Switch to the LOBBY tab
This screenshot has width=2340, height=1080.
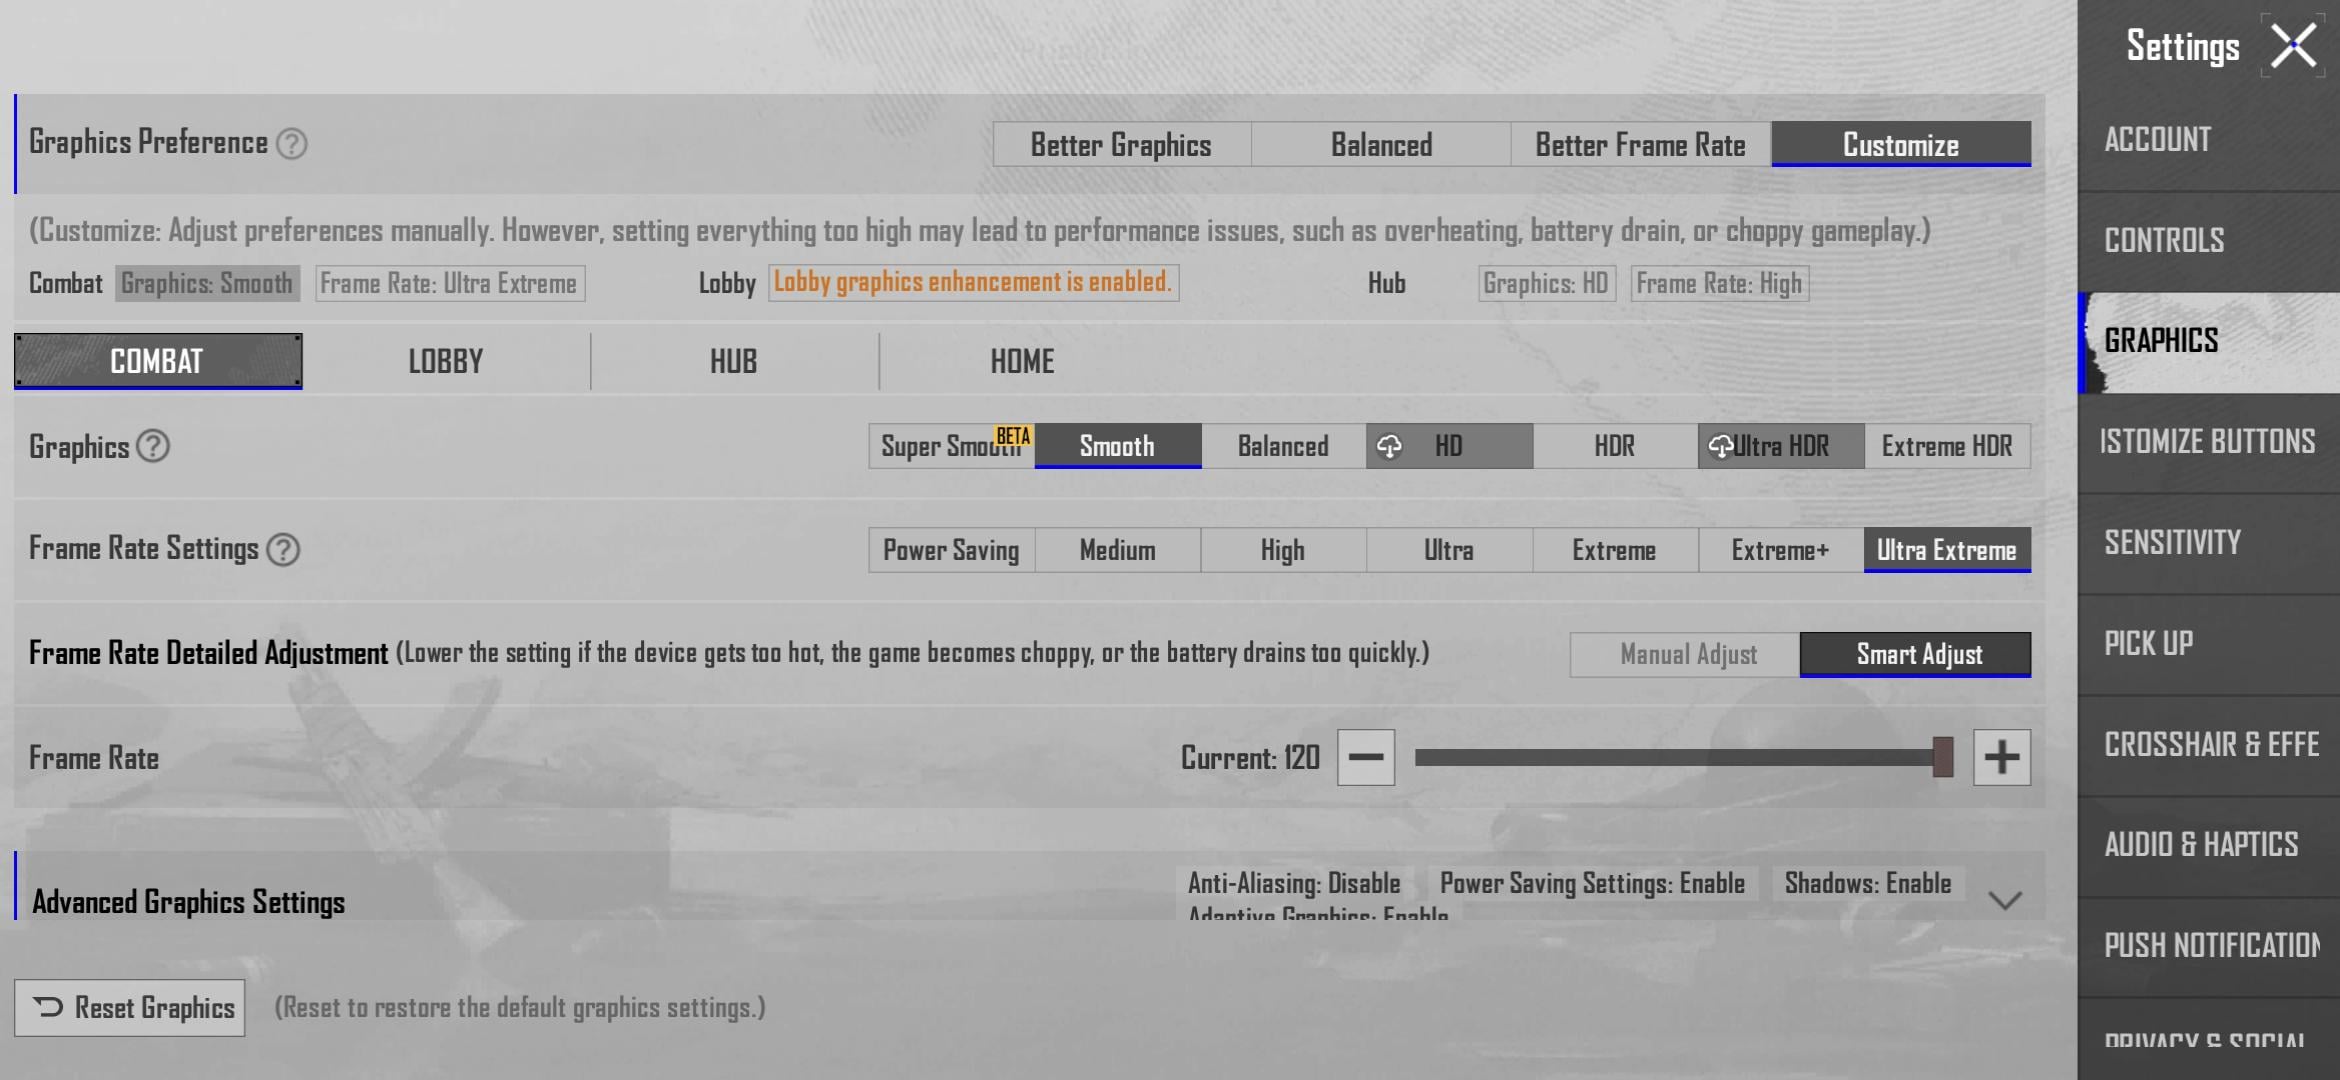[445, 361]
